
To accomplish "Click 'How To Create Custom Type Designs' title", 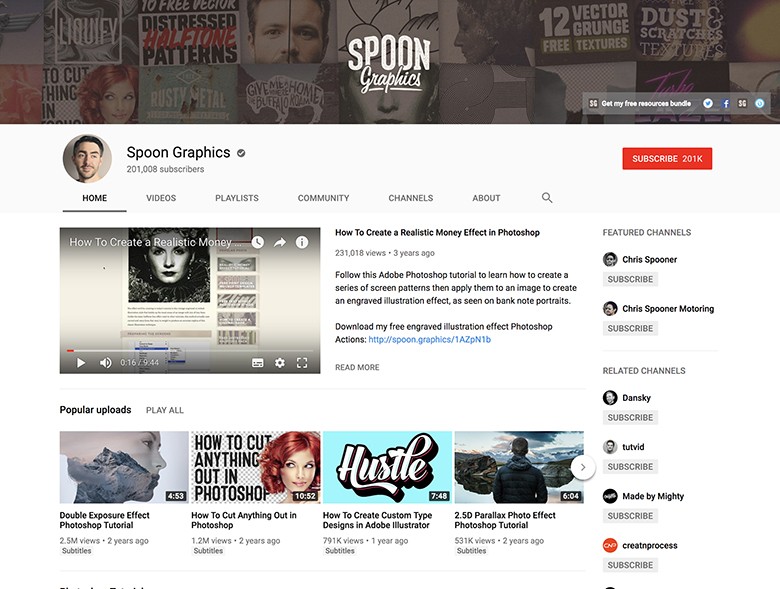I will [x=377, y=520].
